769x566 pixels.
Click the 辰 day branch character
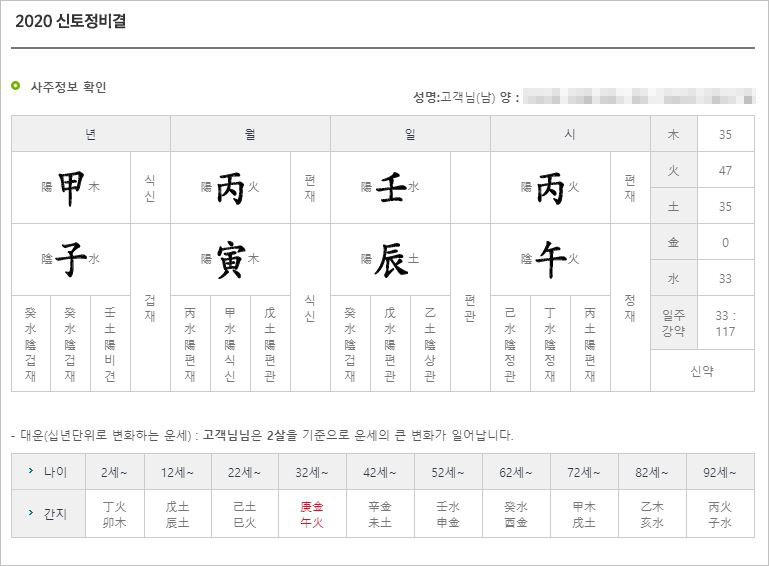click(x=391, y=260)
